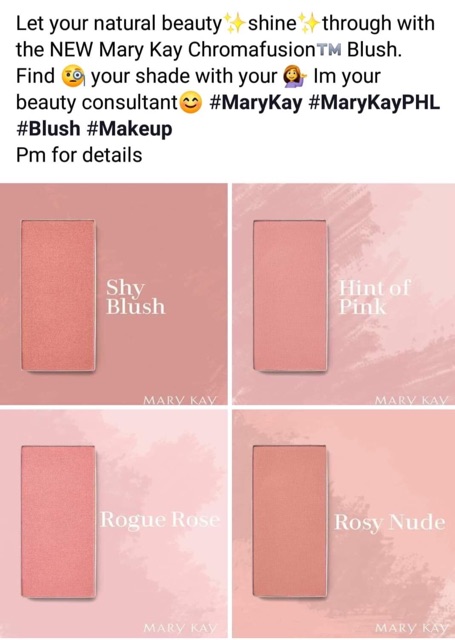Click the Mary Kay logo on Rosy Nude
Viewport: 455px width, 640px height.
tap(411, 627)
